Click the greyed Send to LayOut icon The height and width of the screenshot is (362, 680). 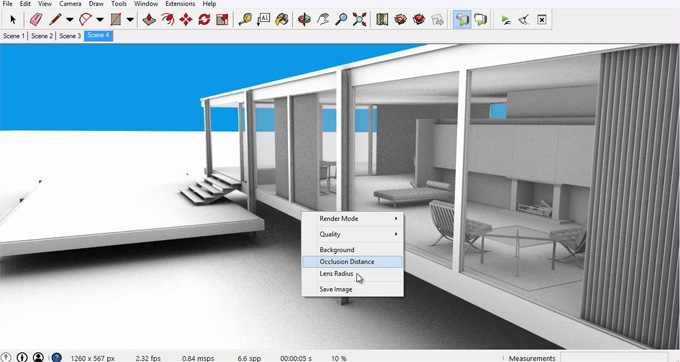pos(438,20)
